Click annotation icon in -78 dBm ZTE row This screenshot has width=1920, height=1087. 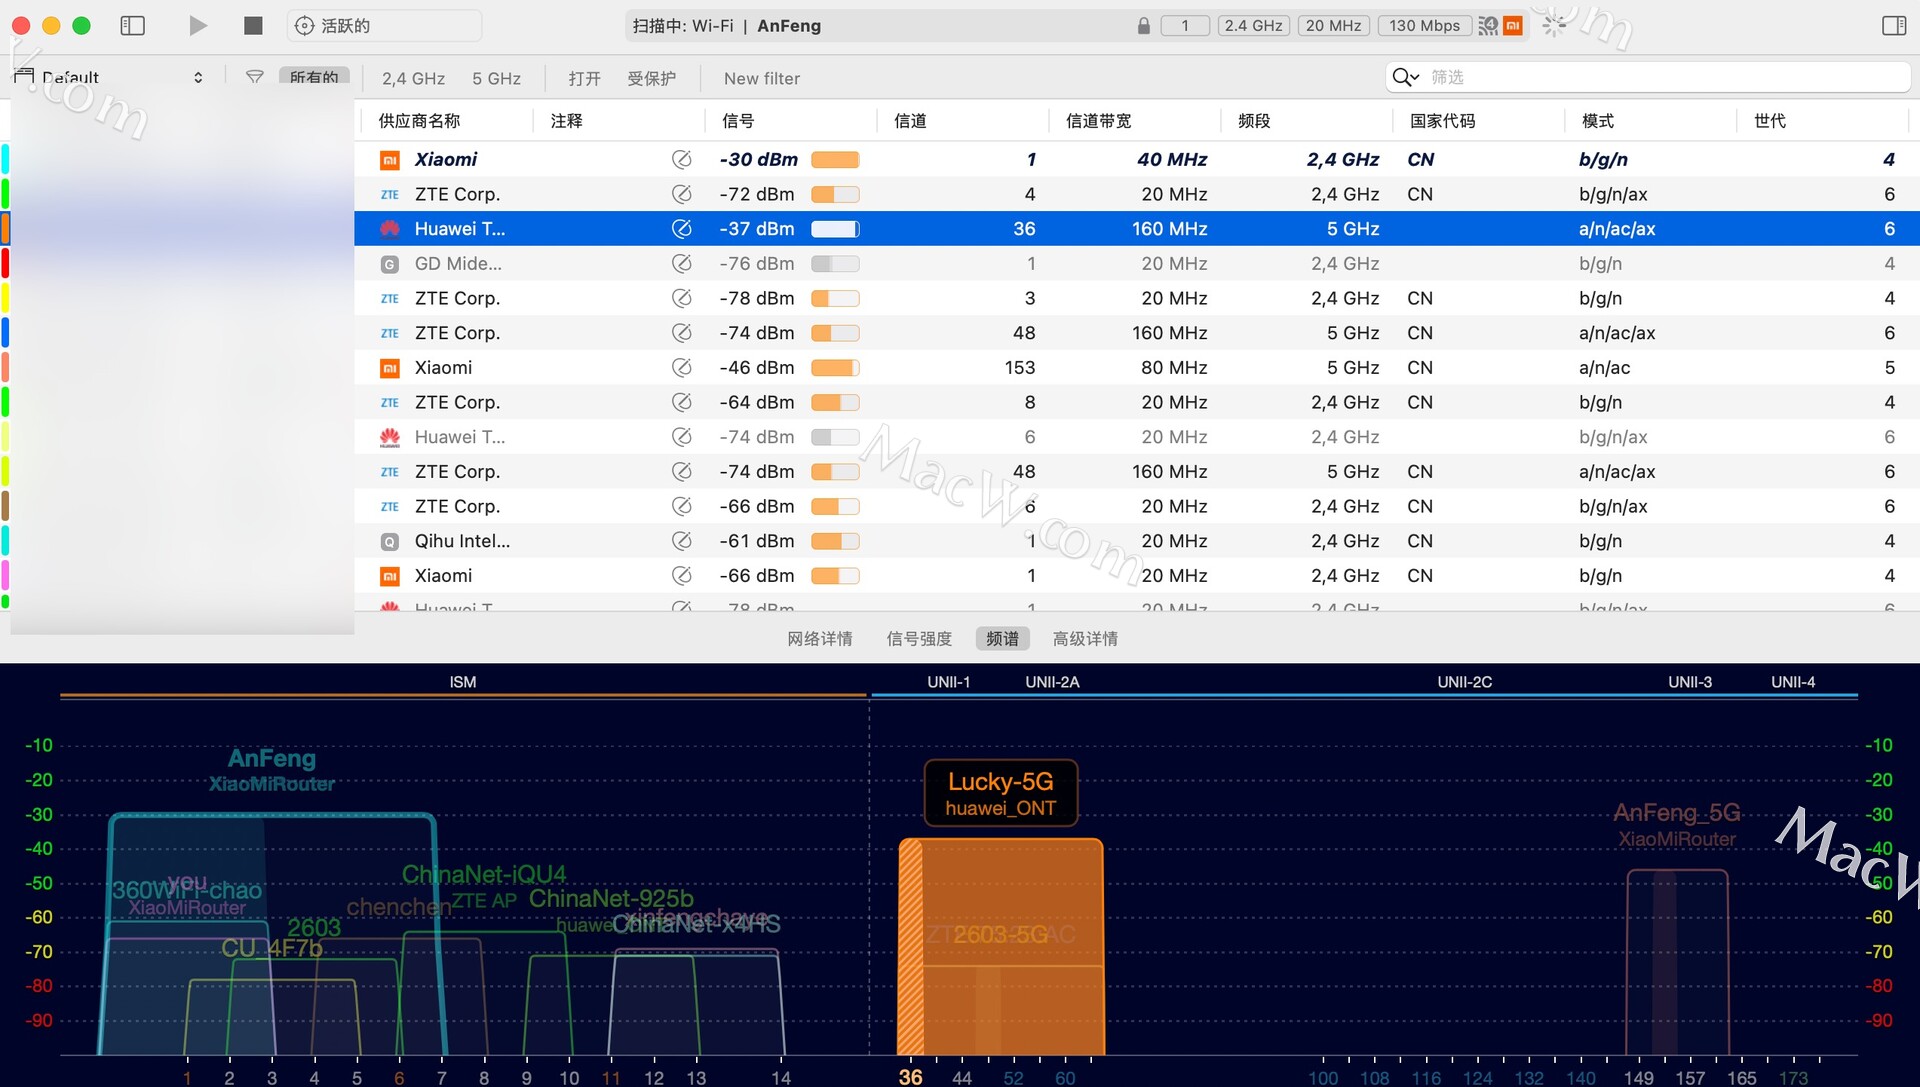(681, 298)
